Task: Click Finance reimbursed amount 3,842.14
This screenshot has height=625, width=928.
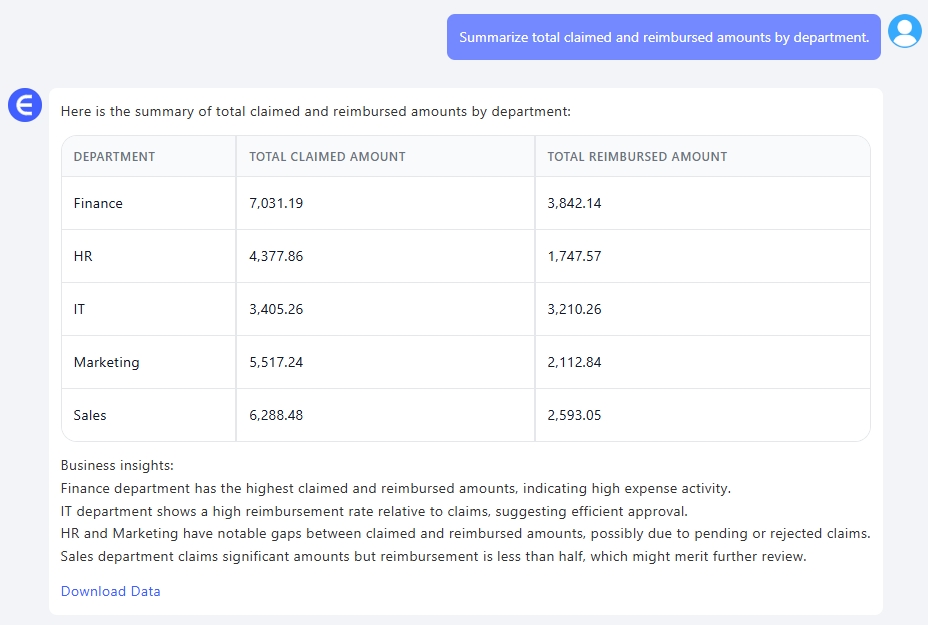Action: (x=574, y=203)
